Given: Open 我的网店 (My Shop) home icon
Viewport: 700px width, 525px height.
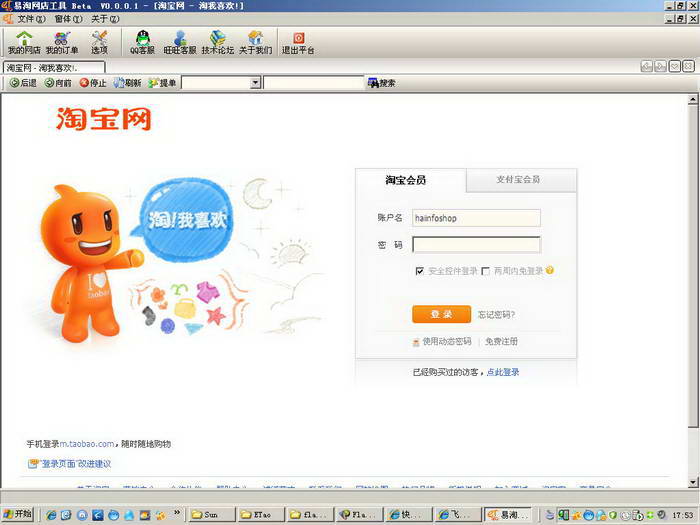Looking at the screenshot, I should [x=24, y=43].
